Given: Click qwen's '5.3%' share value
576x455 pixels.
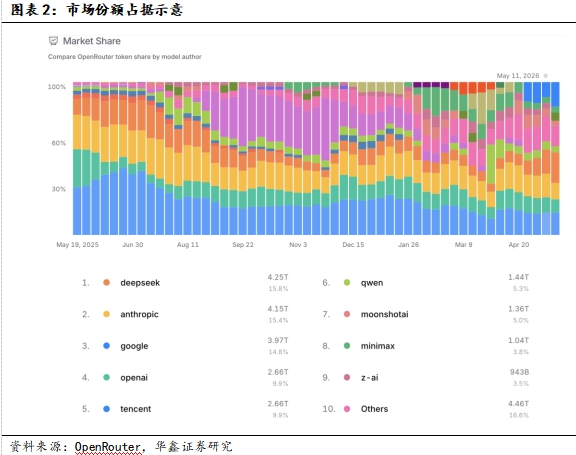Looking at the screenshot, I should point(521,289).
